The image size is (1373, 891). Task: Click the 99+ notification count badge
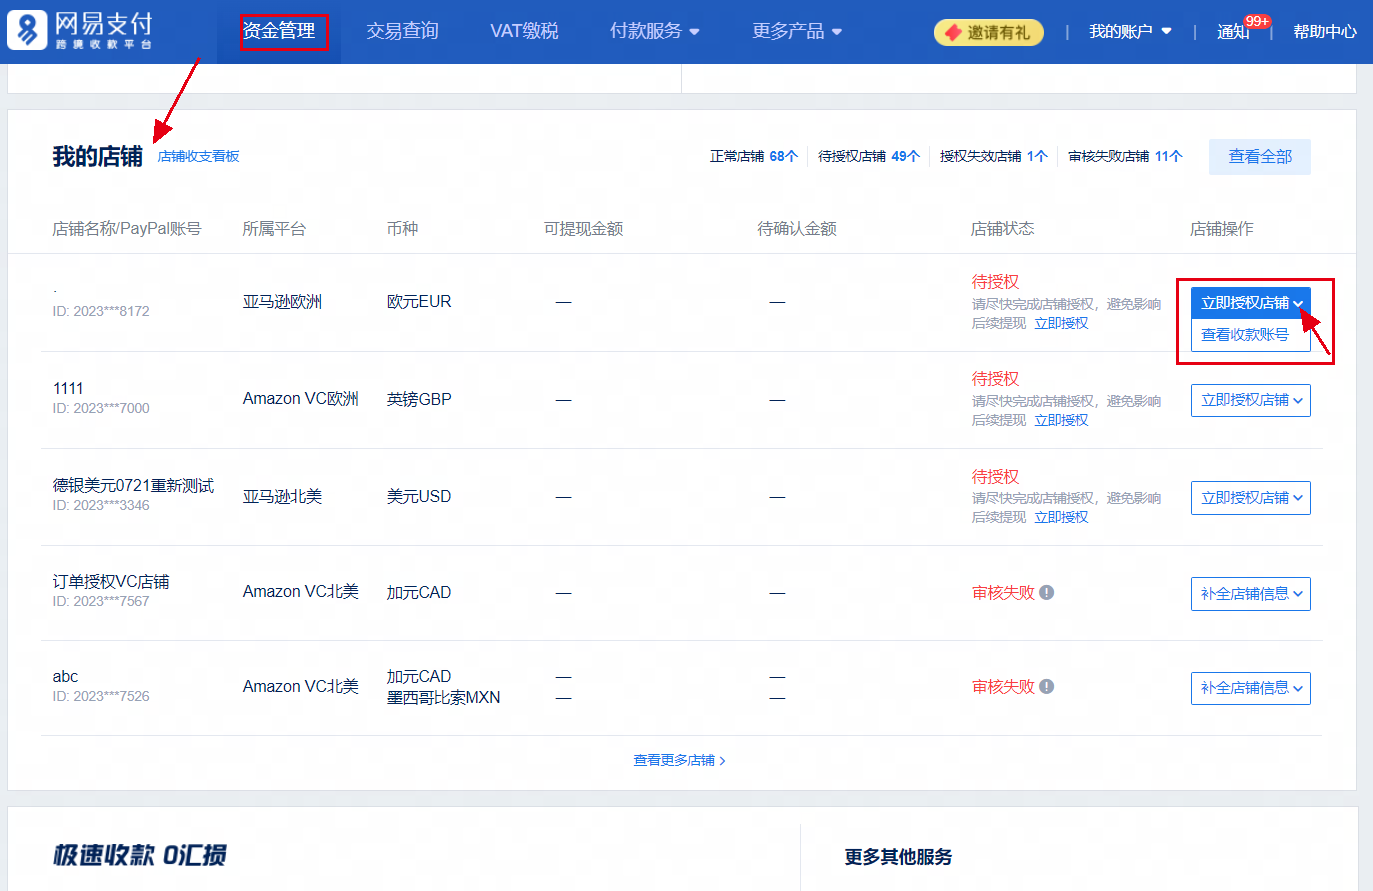1257,21
